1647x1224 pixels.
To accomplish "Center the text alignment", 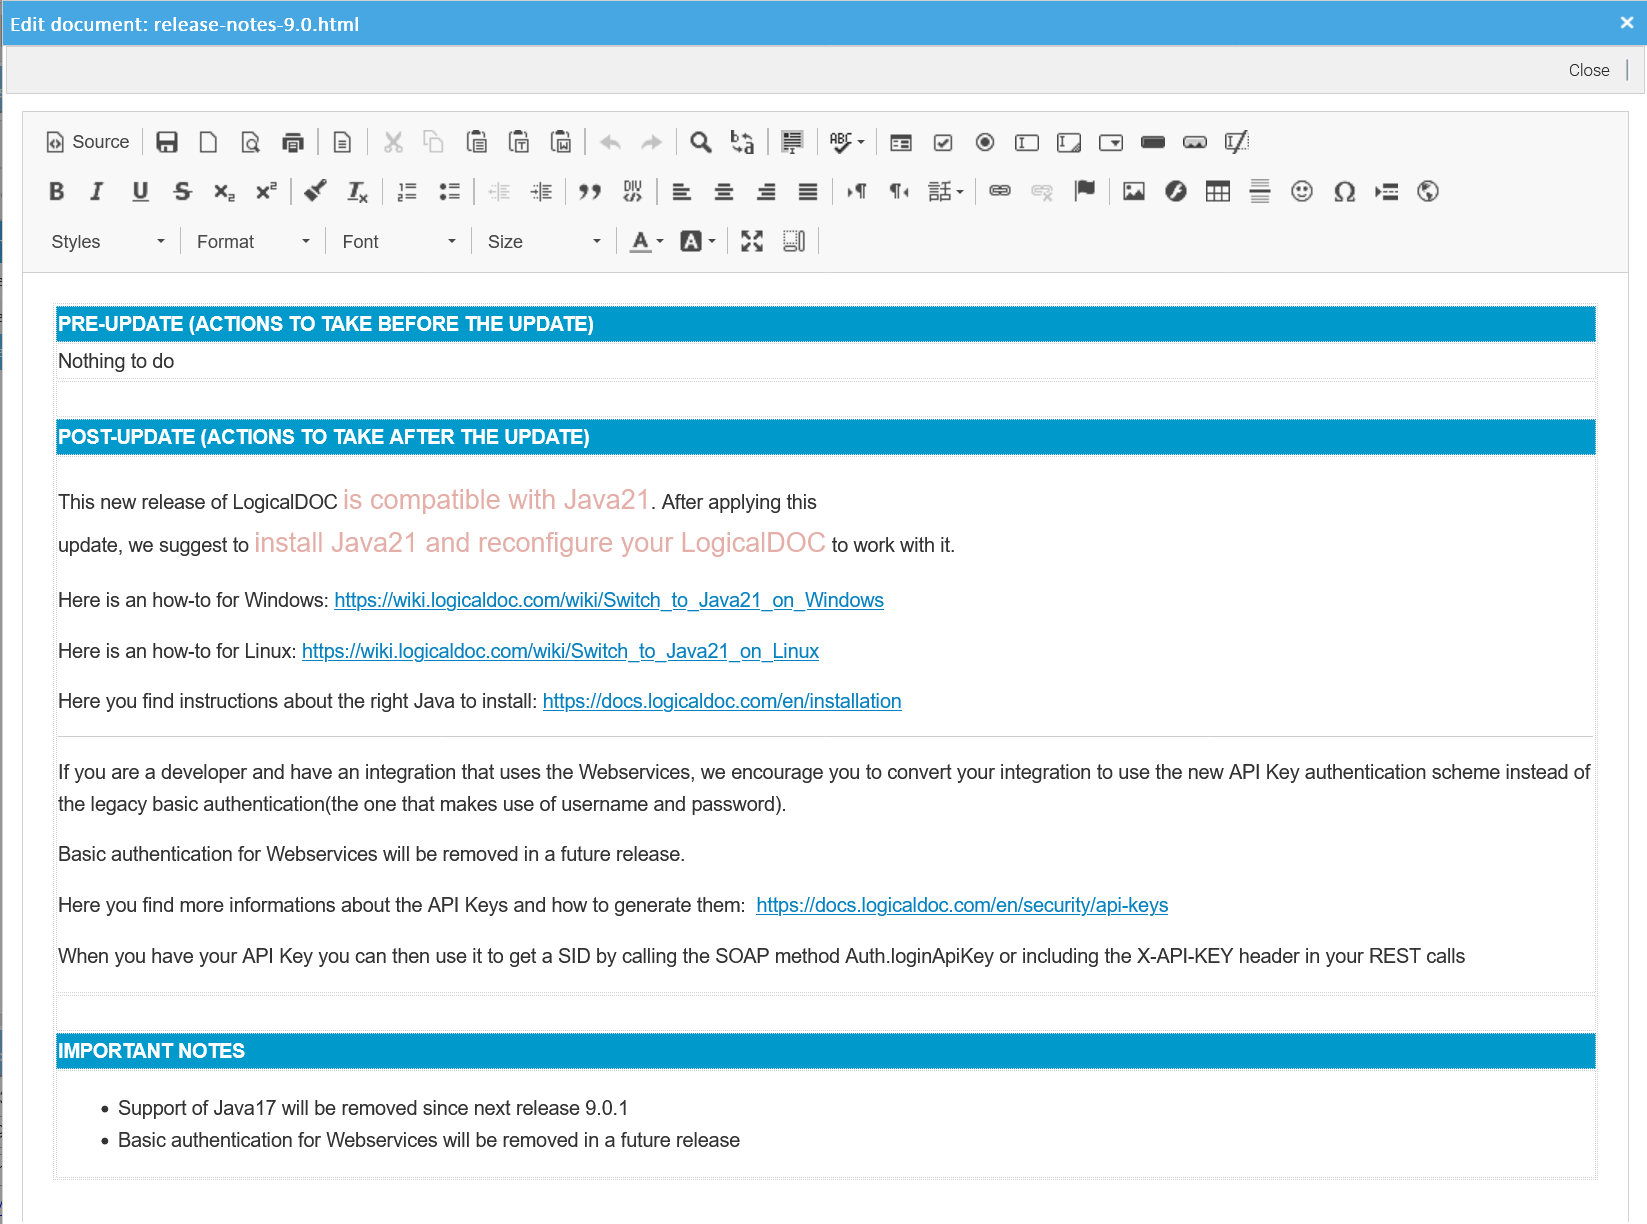I will pos(724,191).
